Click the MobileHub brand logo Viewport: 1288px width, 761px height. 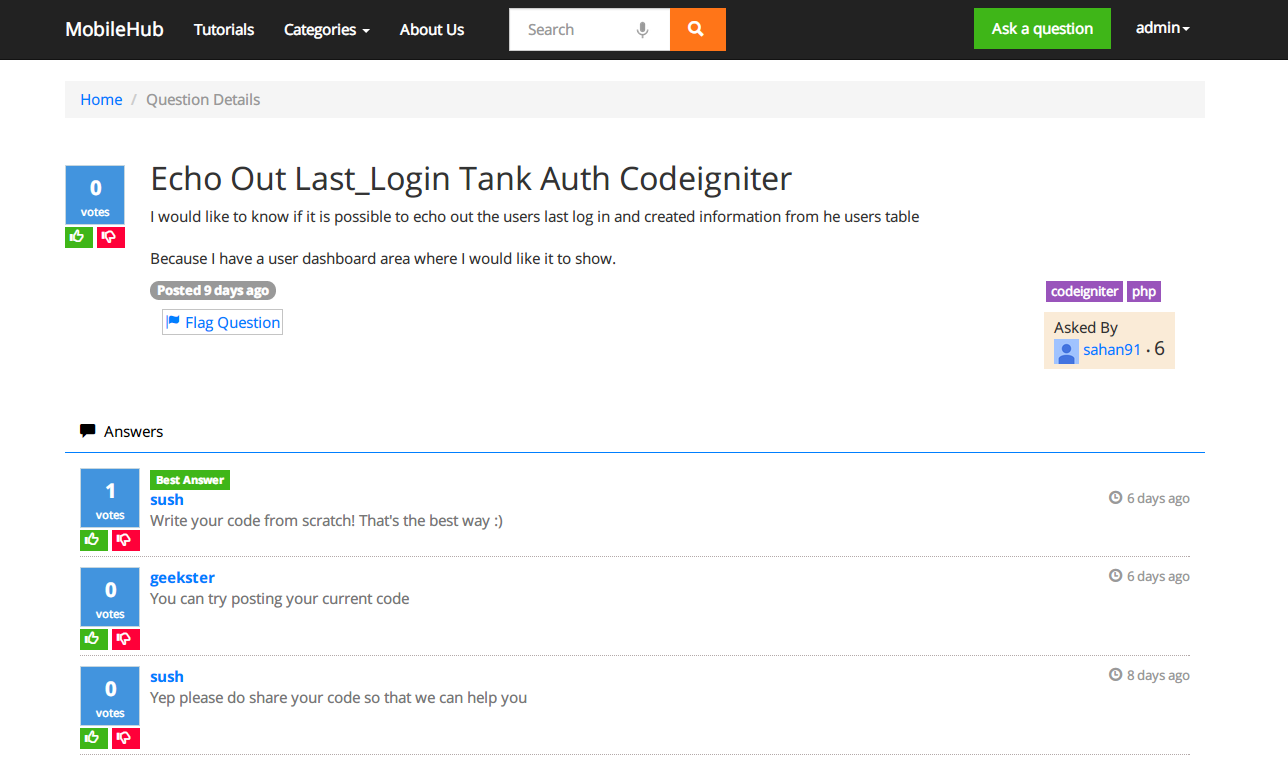pos(114,29)
